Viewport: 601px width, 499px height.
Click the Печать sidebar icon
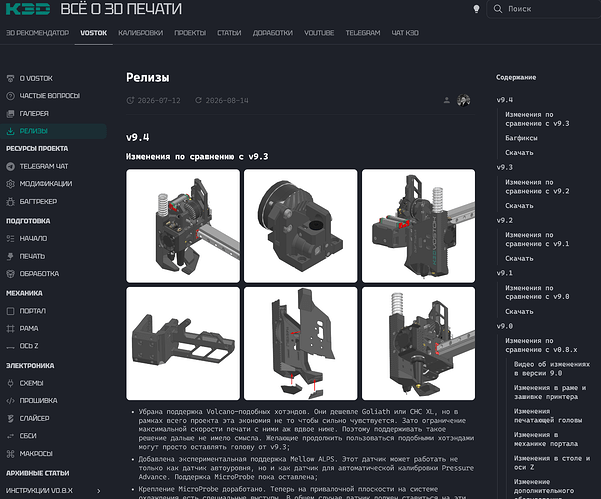[10, 256]
